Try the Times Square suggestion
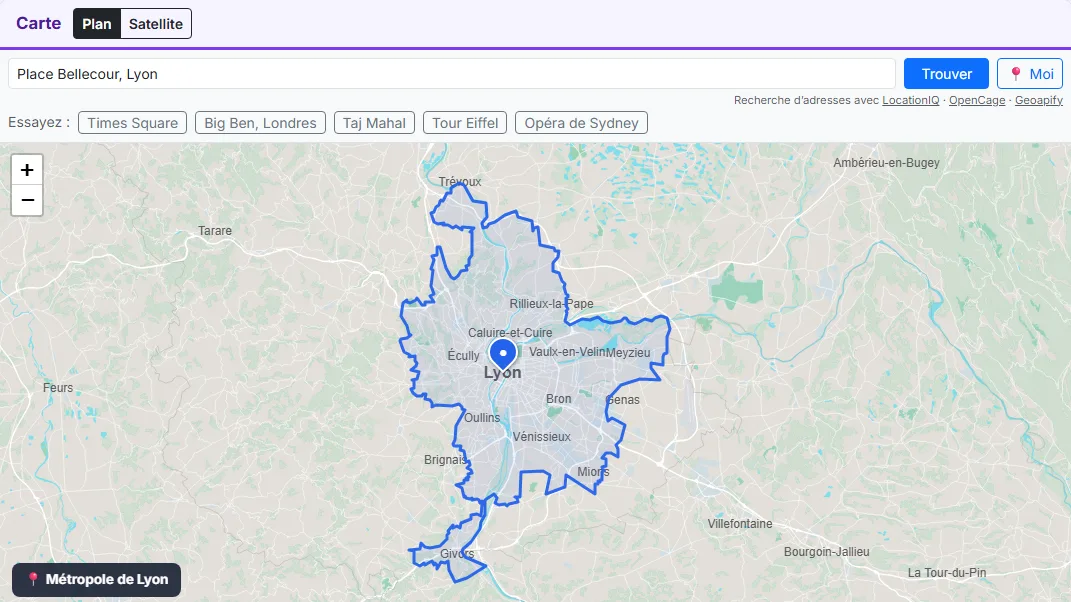The image size is (1071, 602). (x=133, y=123)
